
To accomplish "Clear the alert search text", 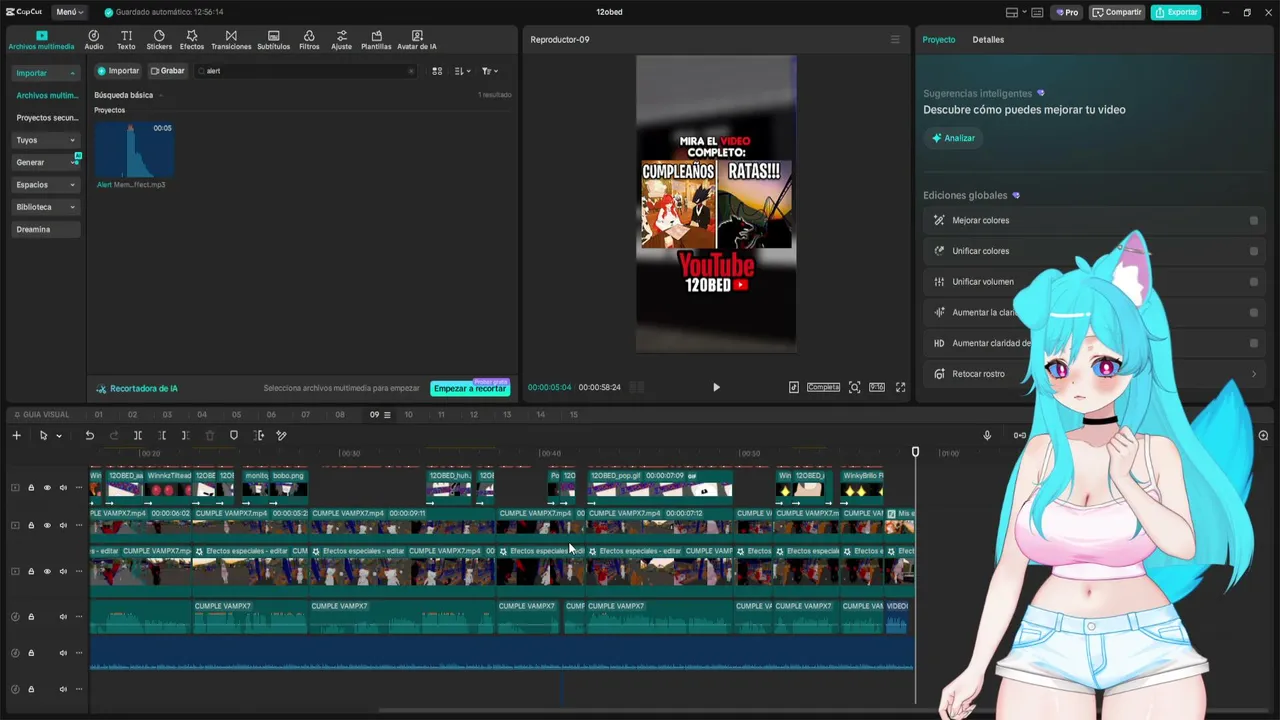I will click(x=410, y=71).
